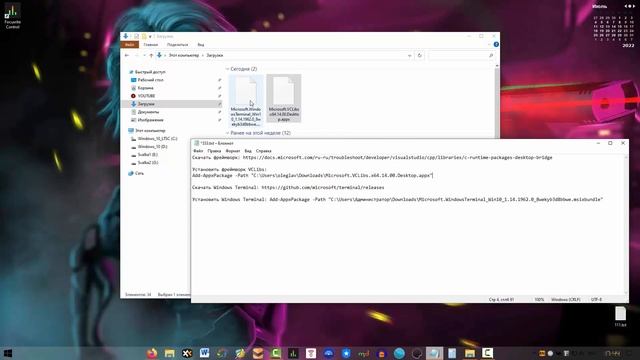
Task: Open the green bars icon on black taskbar tile
Action: point(293,353)
